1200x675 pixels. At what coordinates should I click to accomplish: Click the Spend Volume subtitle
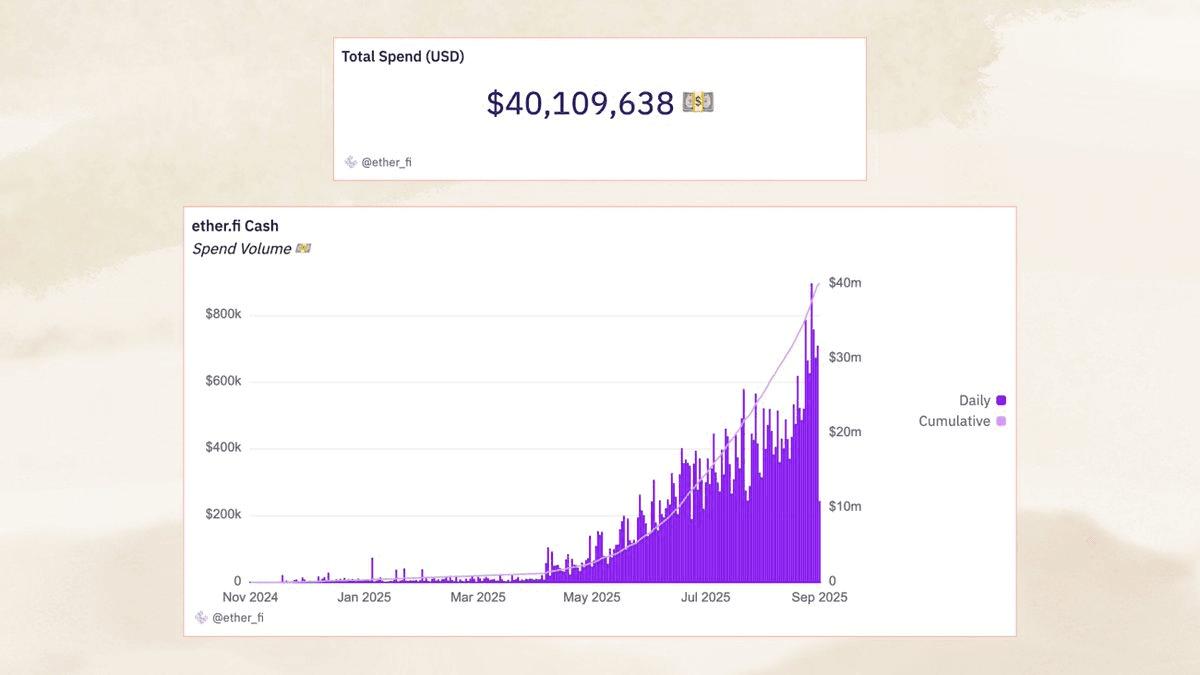tap(242, 248)
